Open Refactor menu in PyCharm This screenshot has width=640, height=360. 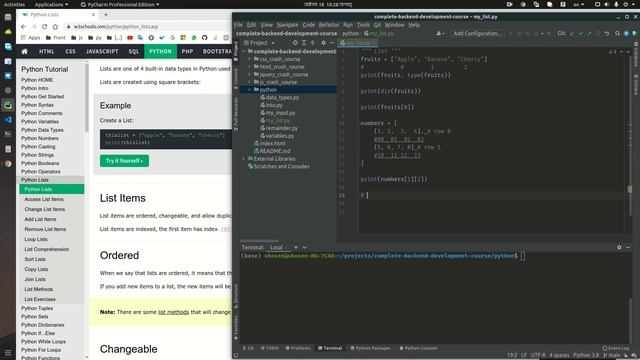tap(329, 25)
